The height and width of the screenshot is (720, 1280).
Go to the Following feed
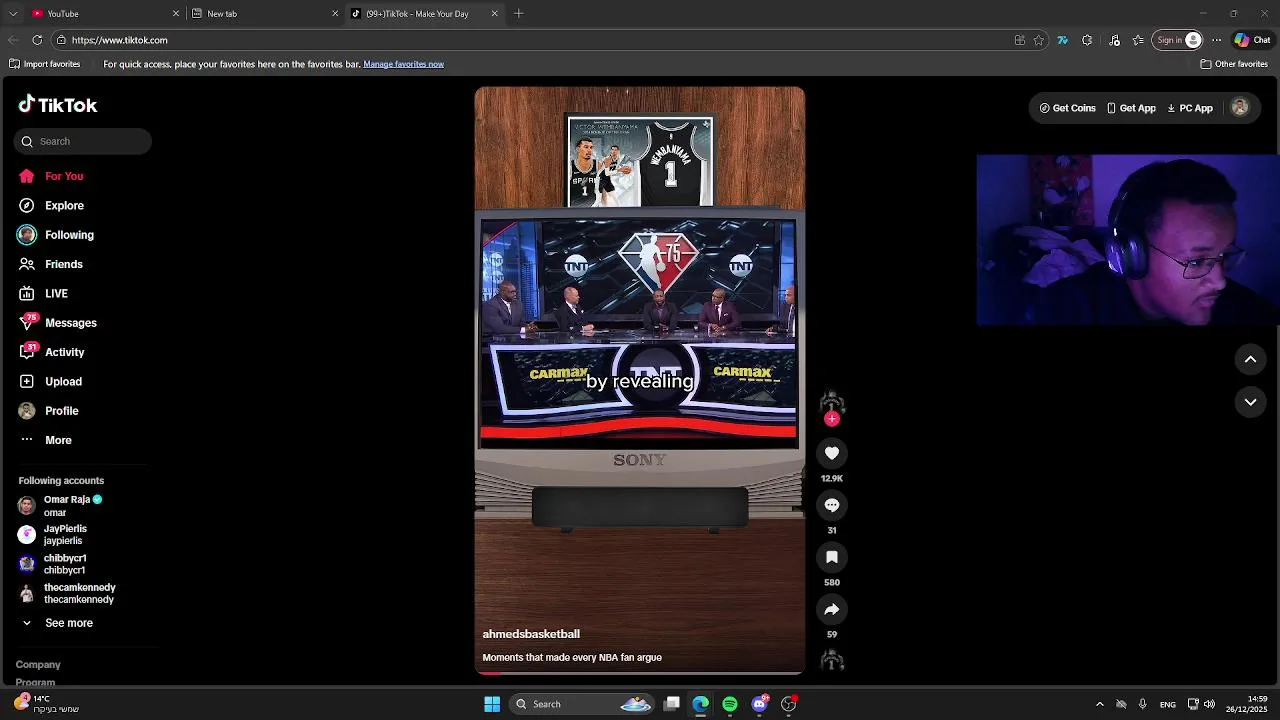(69, 235)
